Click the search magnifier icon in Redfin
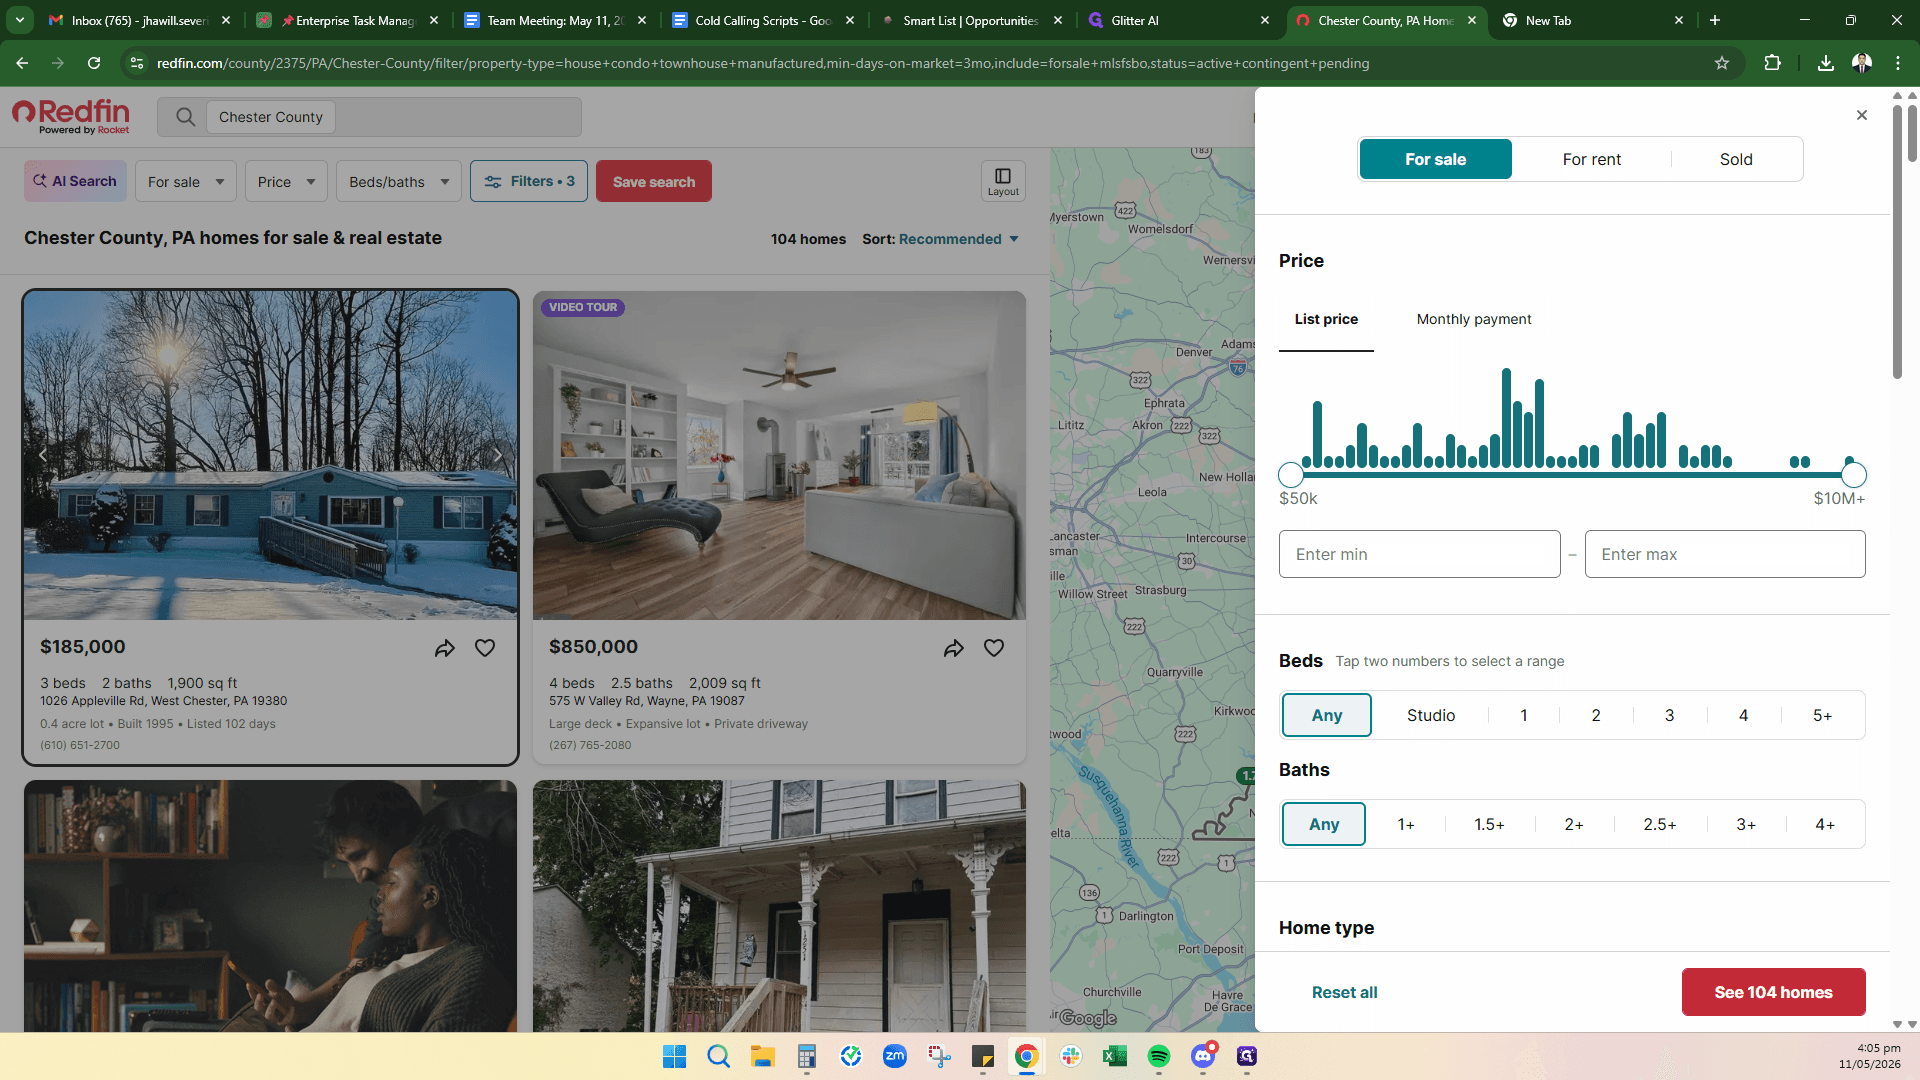This screenshot has width=1920, height=1080. point(185,117)
